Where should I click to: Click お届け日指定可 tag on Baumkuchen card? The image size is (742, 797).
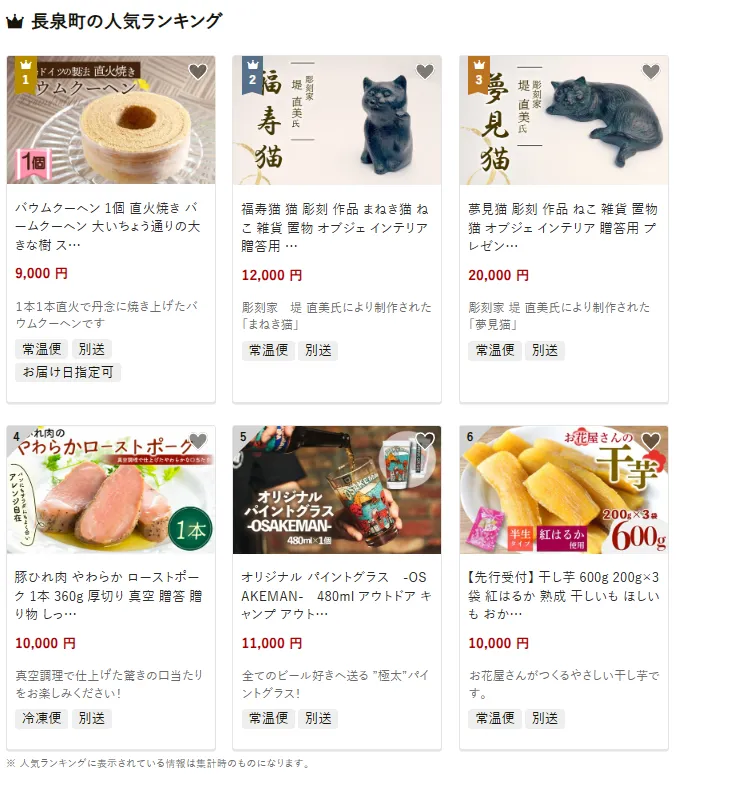(68, 372)
